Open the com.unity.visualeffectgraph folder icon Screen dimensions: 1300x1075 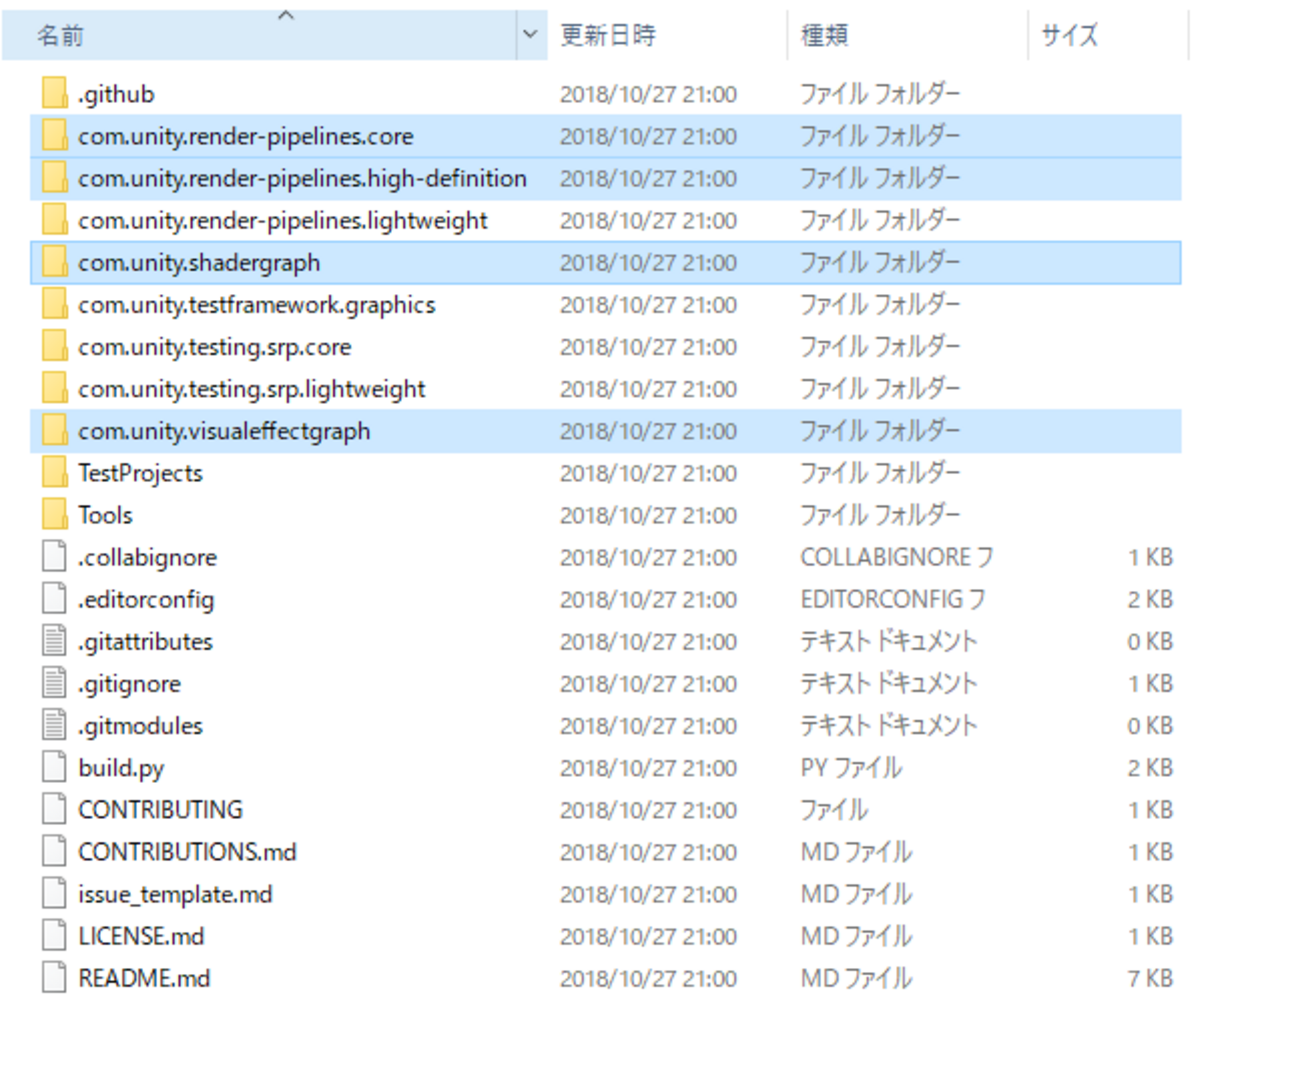(x=53, y=430)
